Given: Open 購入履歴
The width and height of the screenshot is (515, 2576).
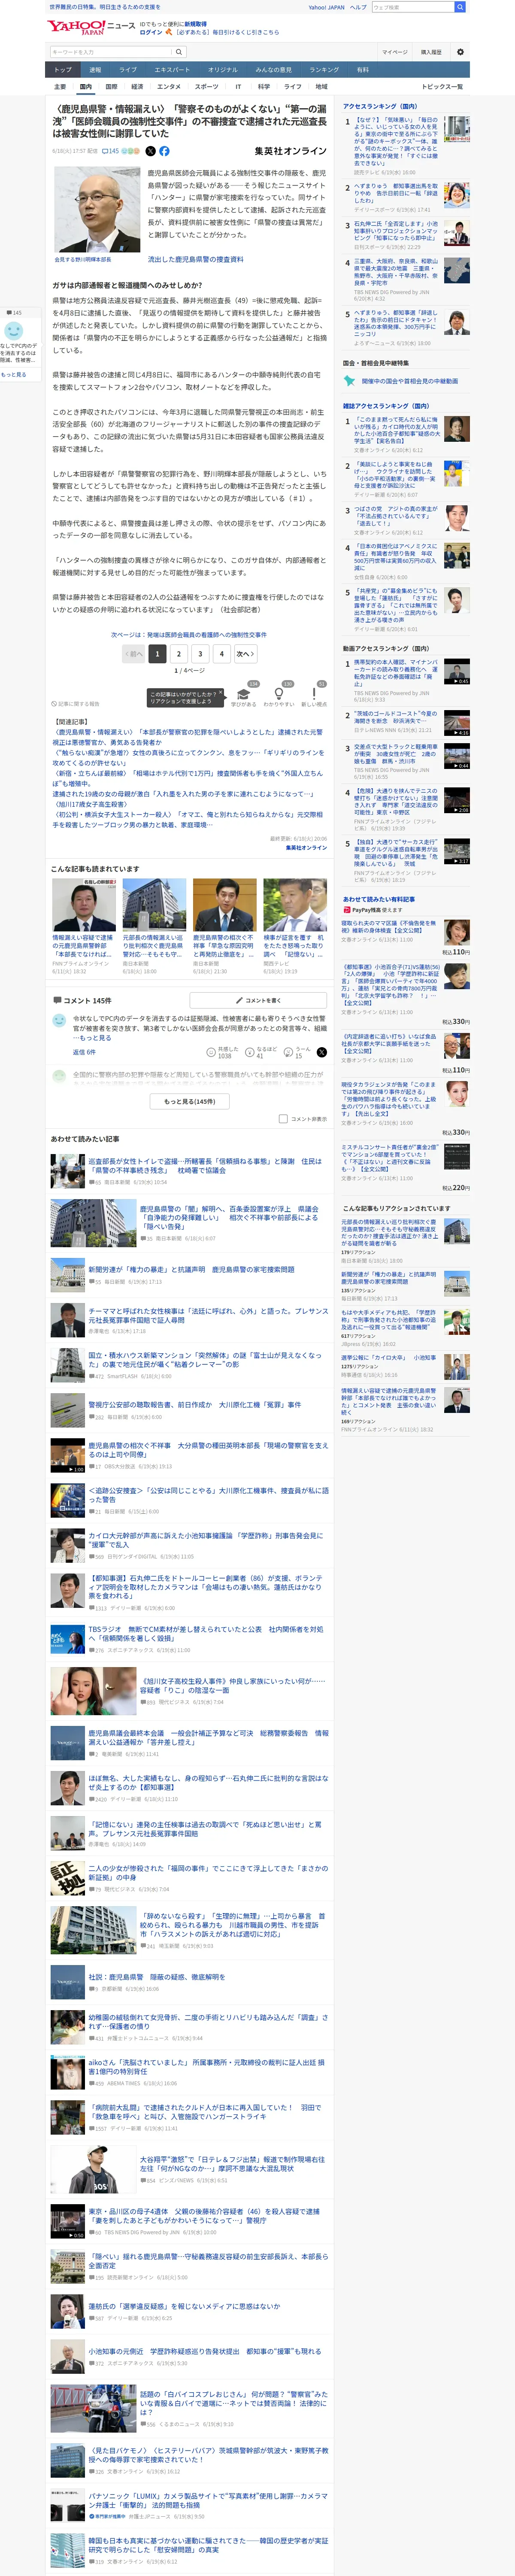Looking at the screenshot, I should (431, 52).
